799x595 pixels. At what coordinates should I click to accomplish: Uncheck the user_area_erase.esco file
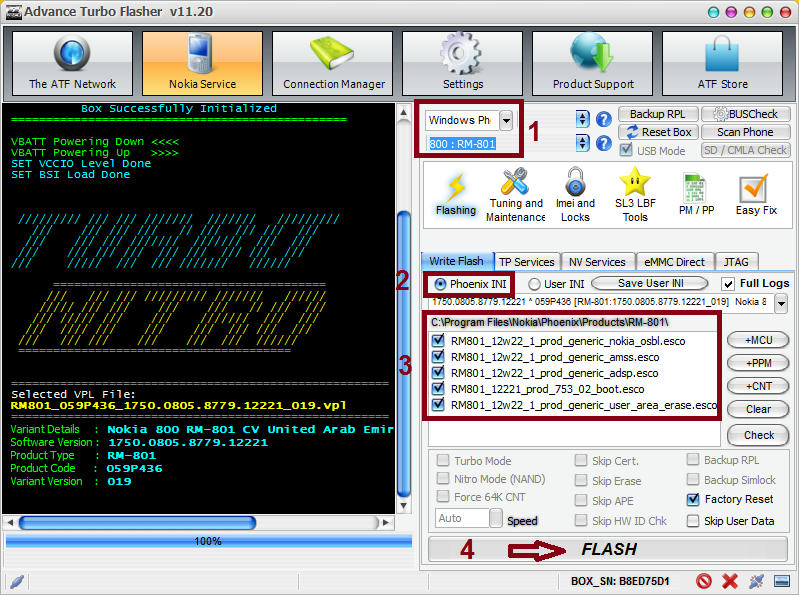[x=438, y=404]
